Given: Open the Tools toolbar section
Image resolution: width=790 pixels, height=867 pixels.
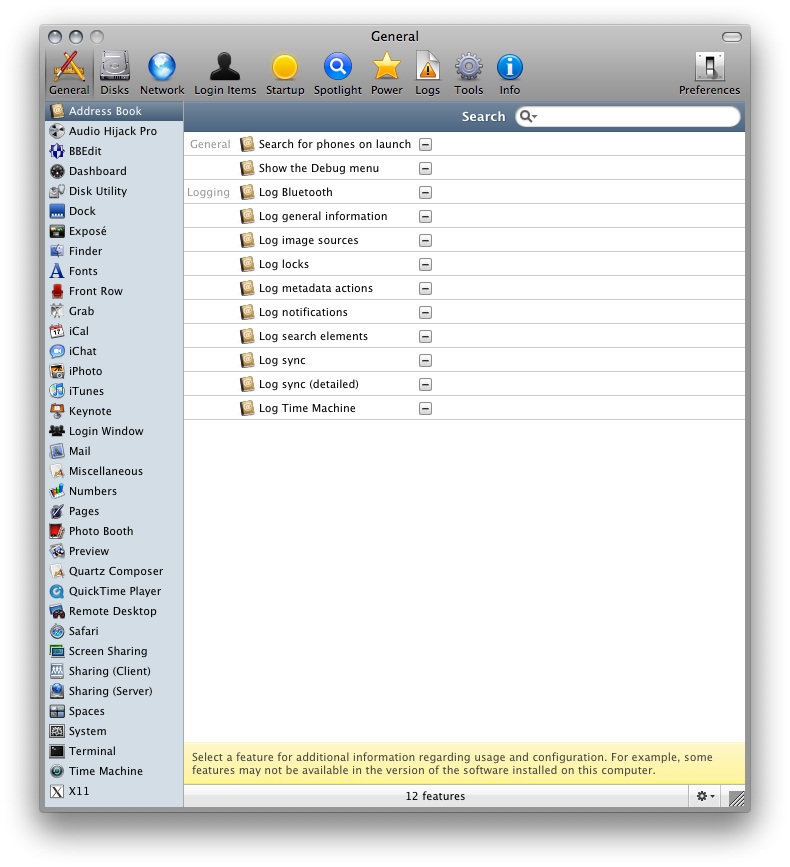Looking at the screenshot, I should [x=469, y=74].
